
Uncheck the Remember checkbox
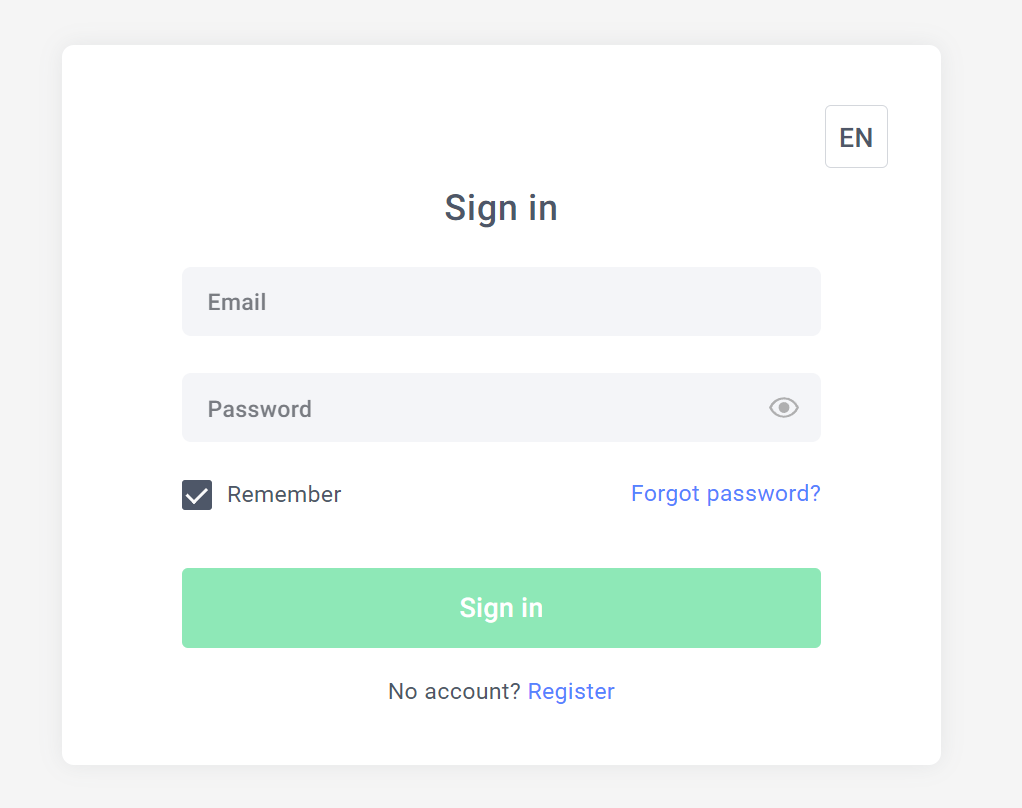pyautogui.click(x=197, y=495)
